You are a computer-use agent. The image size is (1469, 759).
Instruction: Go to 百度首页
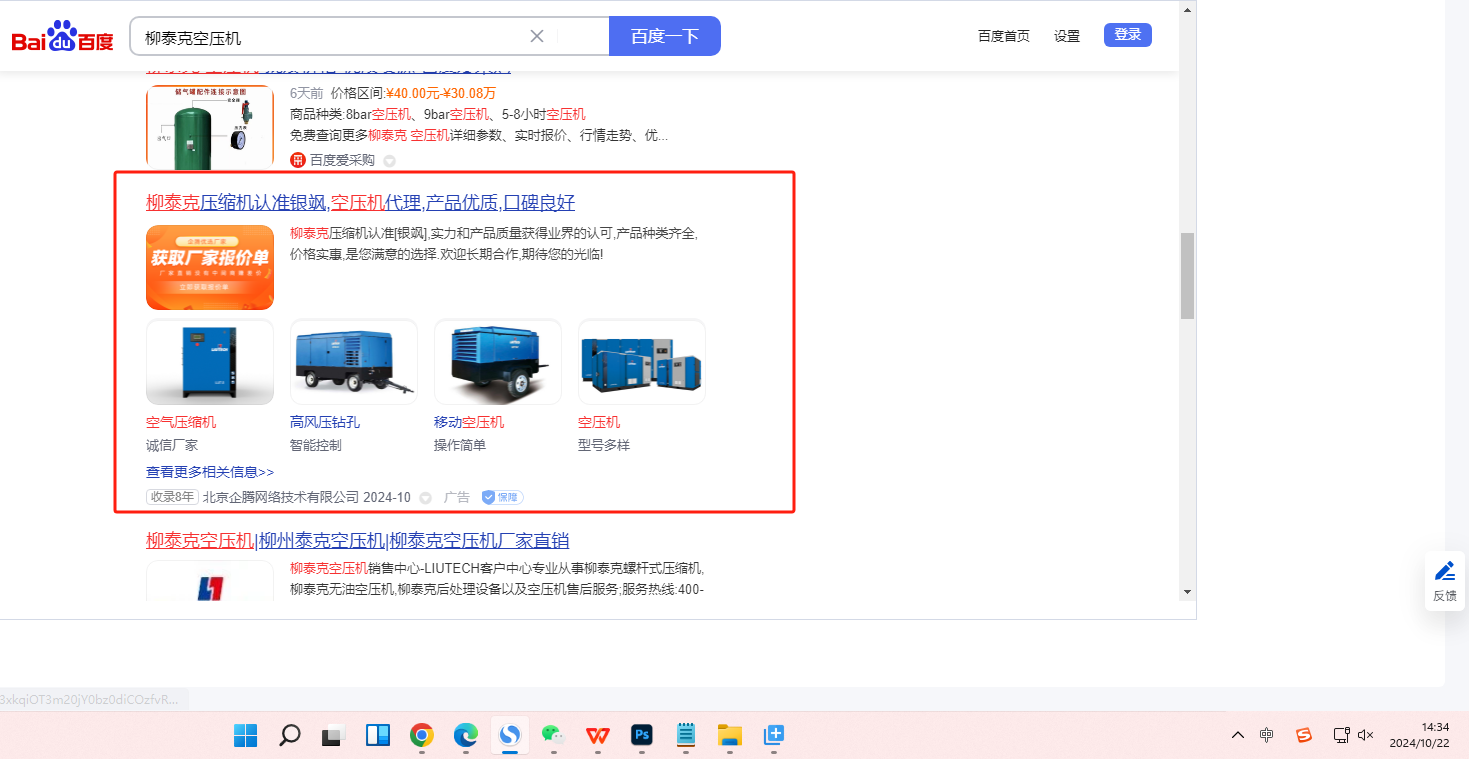pyautogui.click(x=1004, y=36)
